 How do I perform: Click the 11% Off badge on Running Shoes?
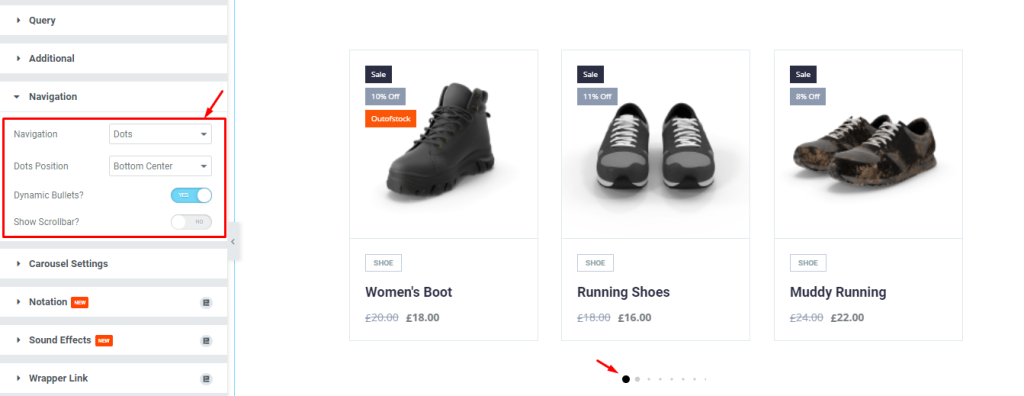(x=597, y=97)
